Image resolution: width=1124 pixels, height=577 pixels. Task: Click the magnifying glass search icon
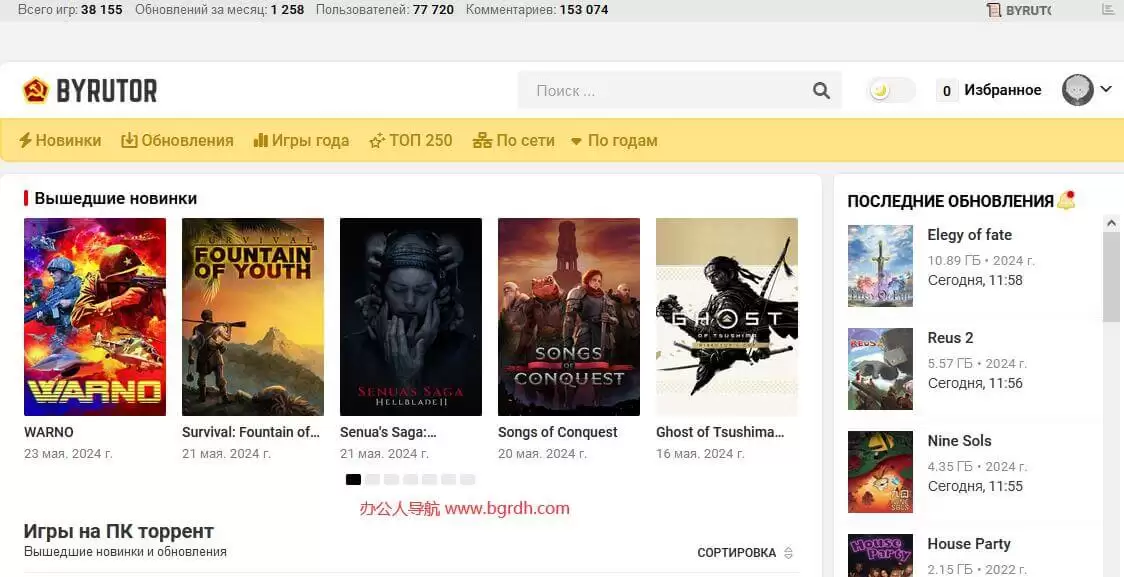[821, 90]
